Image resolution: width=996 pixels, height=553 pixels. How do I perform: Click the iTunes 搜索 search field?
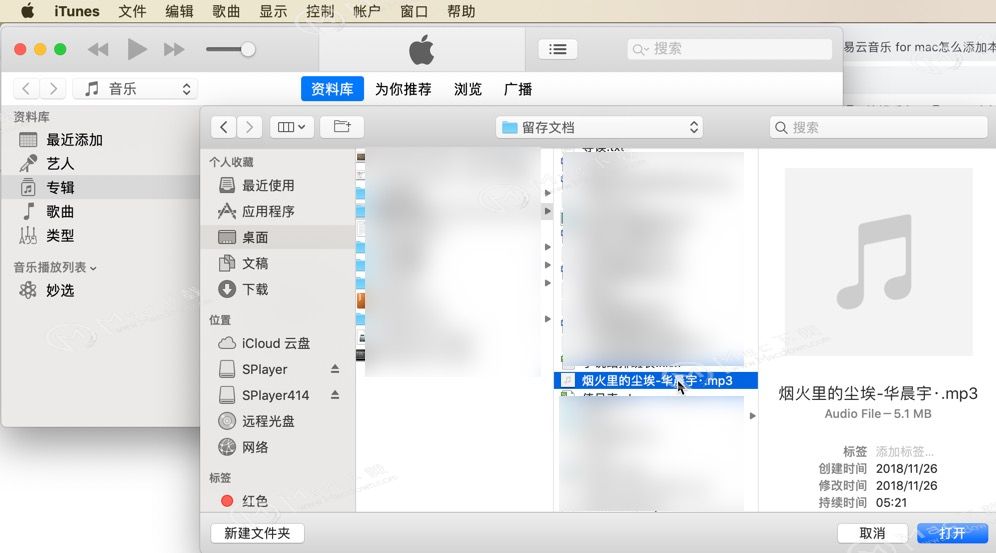tap(729, 49)
